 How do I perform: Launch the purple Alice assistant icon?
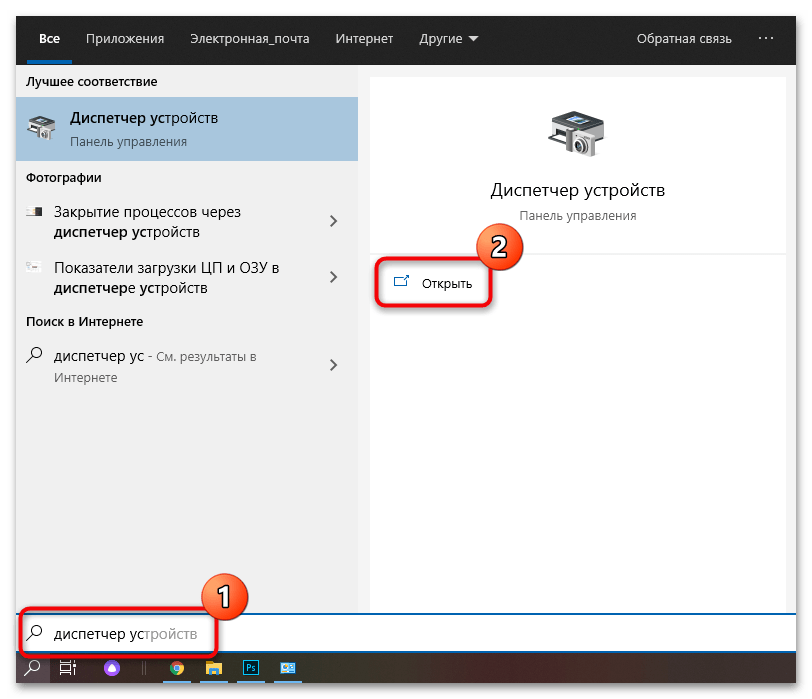(x=112, y=668)
